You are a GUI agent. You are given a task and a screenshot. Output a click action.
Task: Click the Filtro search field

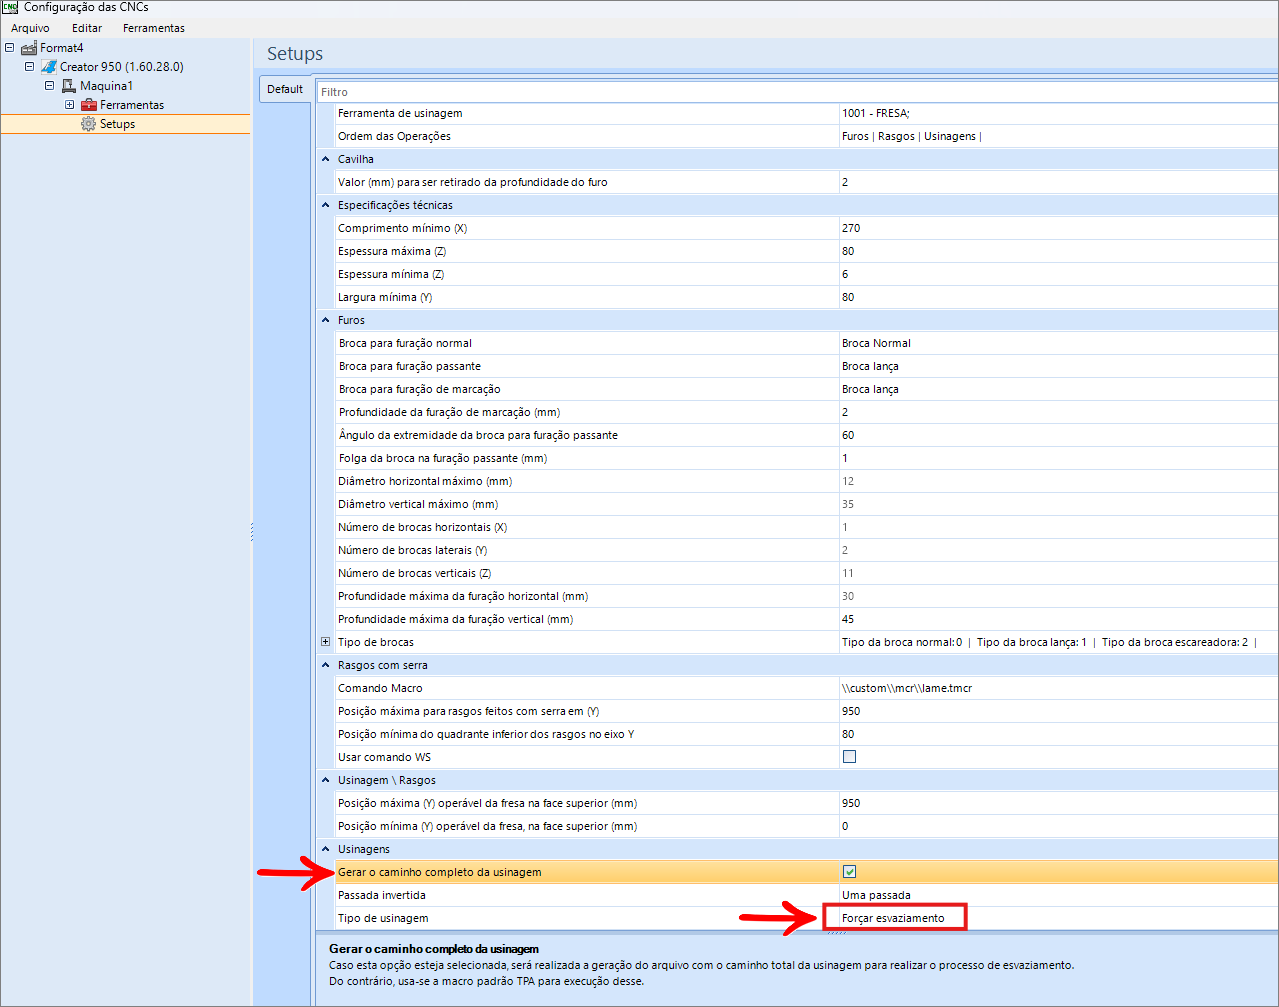(797, 92)
